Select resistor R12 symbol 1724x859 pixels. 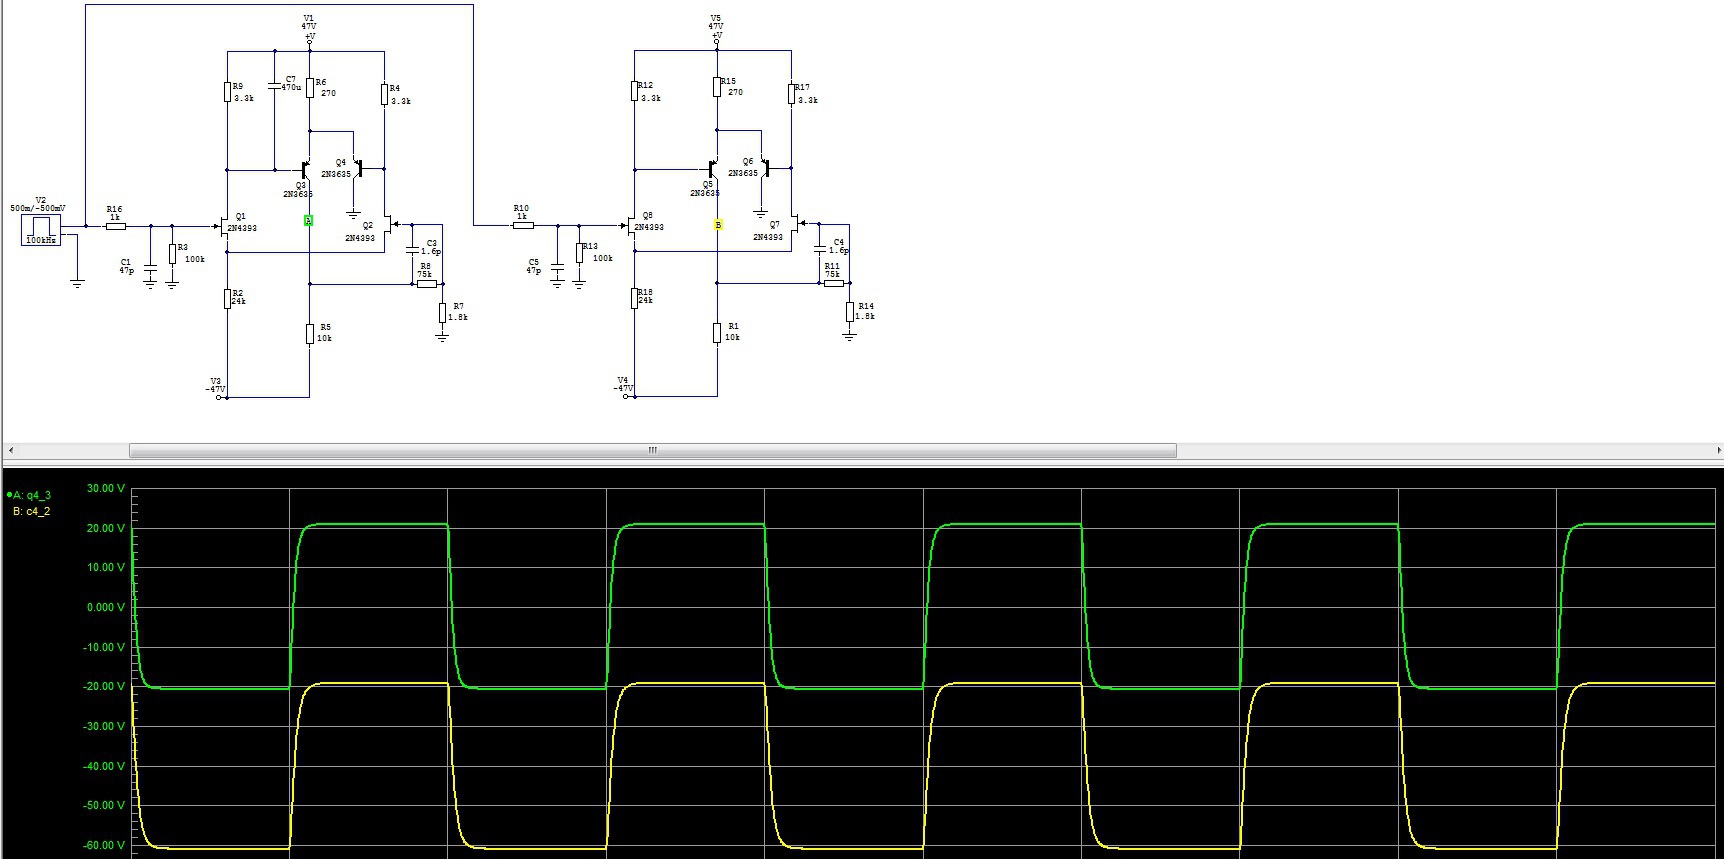(635, 91)
